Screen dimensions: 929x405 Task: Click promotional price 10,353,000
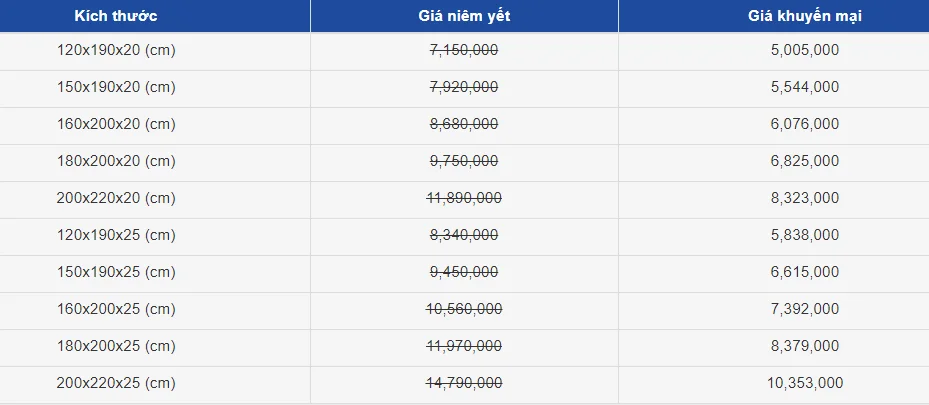805,383
